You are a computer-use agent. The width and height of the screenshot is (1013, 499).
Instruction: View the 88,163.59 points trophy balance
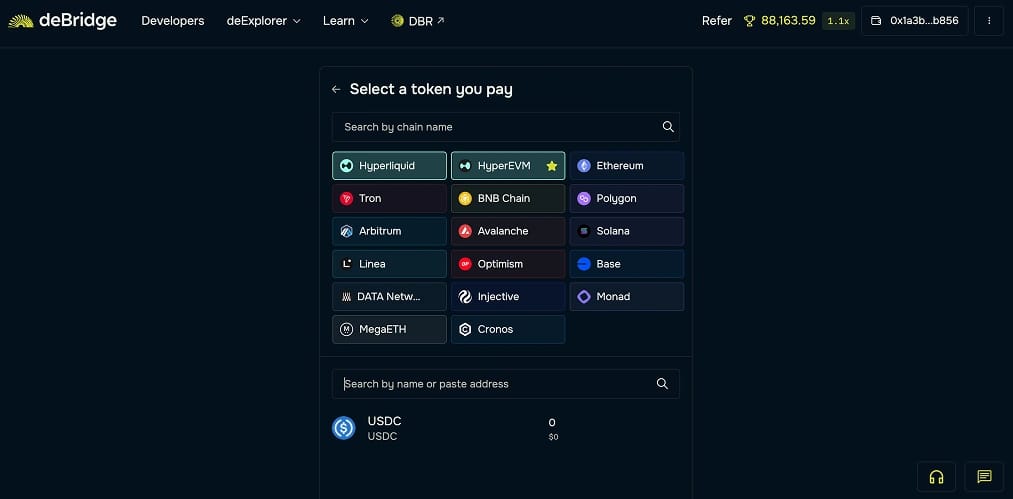pos(780,21)
